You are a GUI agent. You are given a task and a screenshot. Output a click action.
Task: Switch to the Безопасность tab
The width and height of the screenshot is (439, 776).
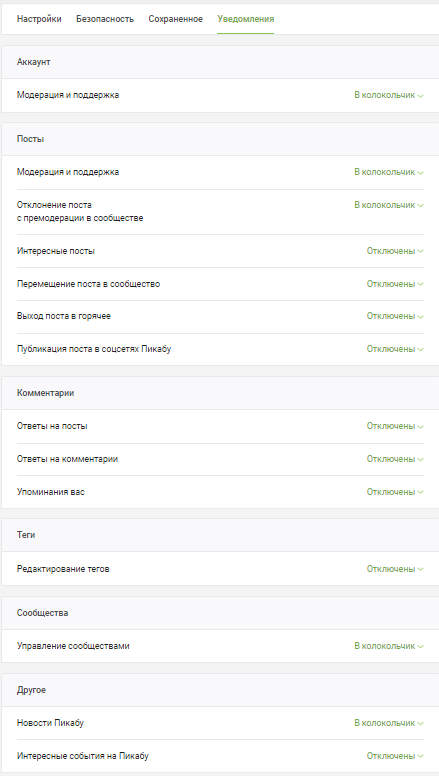105,19
